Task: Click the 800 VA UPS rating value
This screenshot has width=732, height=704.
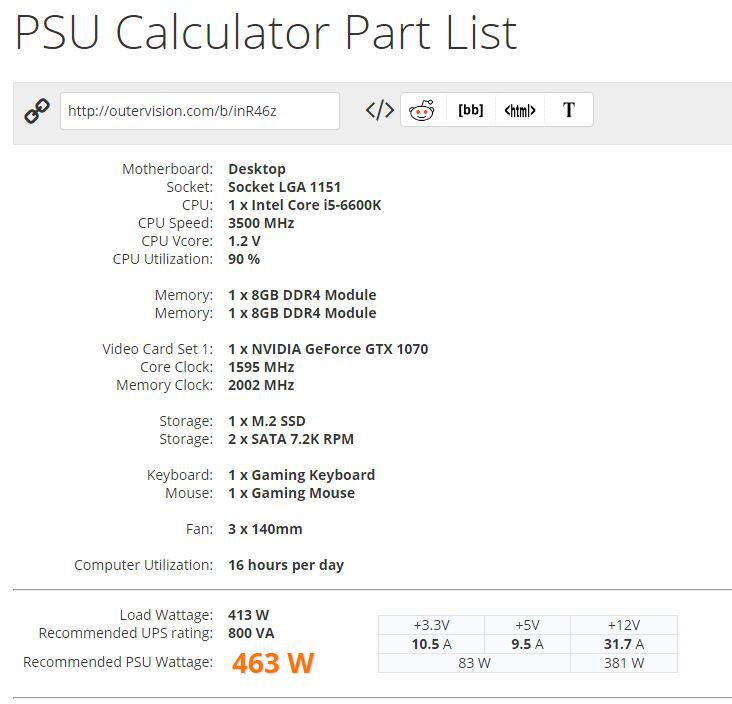Action: (x=251, y=633)
